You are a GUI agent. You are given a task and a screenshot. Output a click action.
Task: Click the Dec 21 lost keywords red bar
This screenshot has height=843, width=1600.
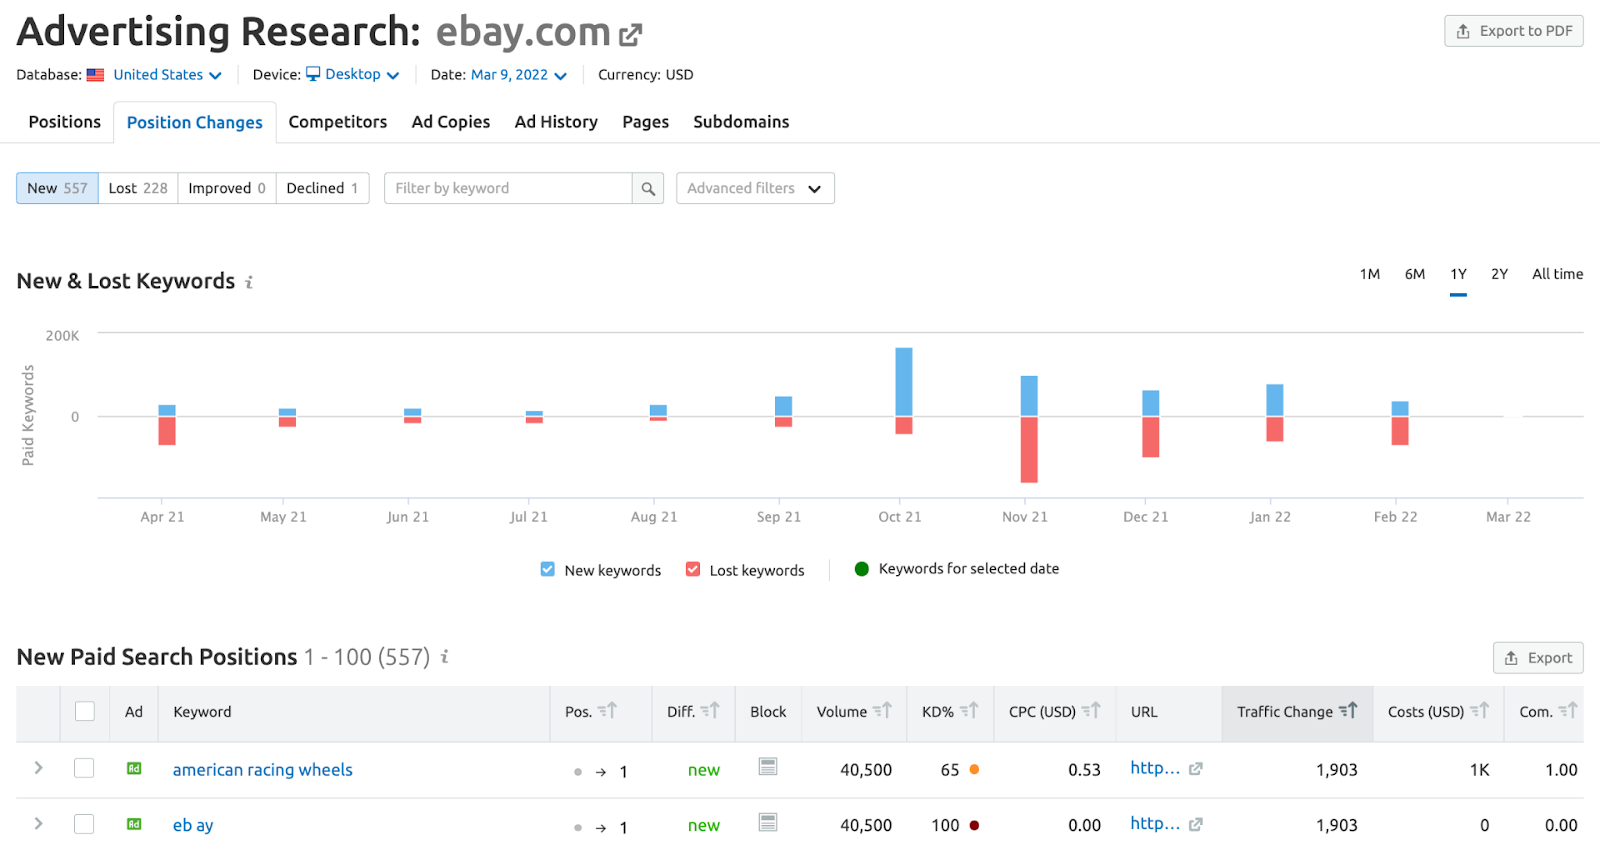1151,437
